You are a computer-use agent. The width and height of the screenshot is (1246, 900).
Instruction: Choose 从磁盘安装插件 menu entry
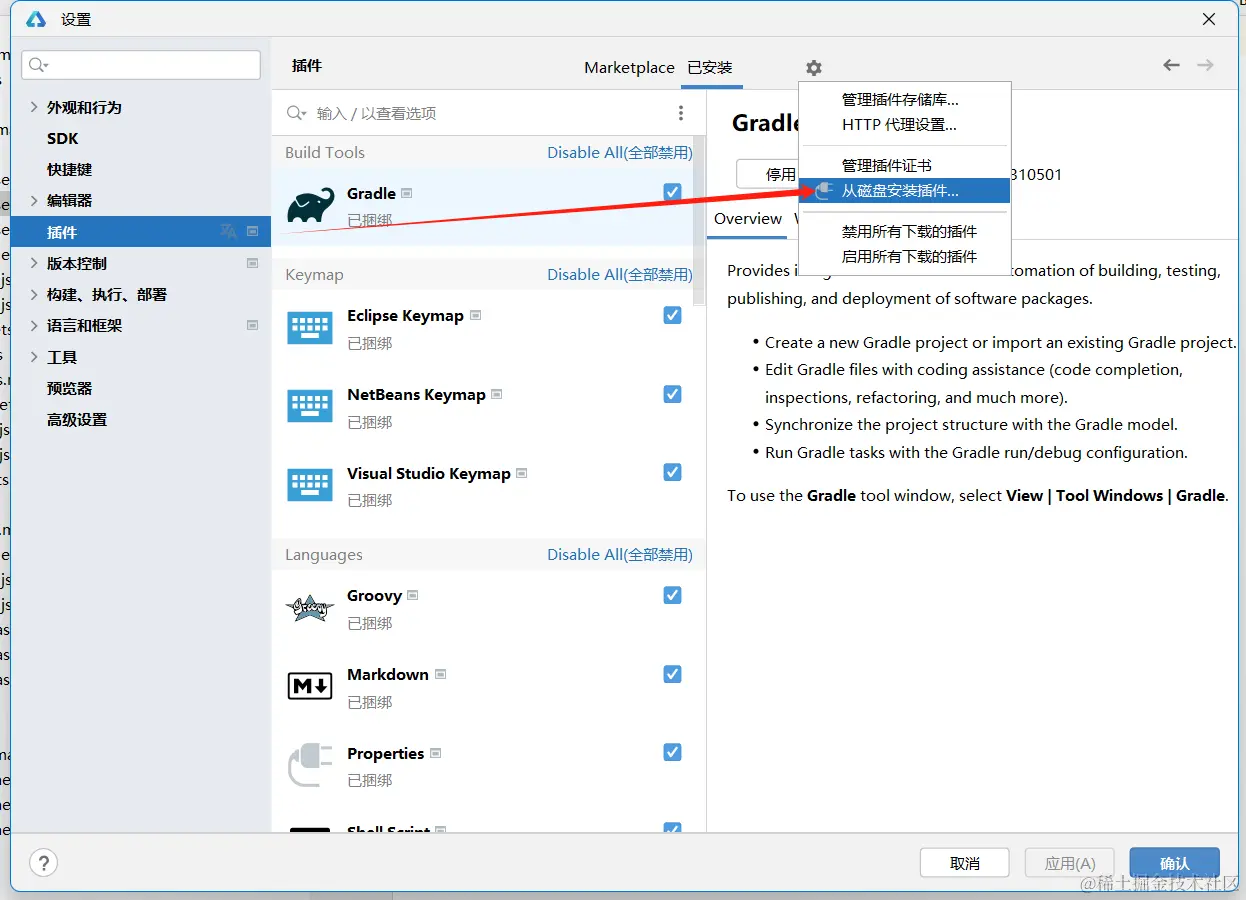click(905, 191)
